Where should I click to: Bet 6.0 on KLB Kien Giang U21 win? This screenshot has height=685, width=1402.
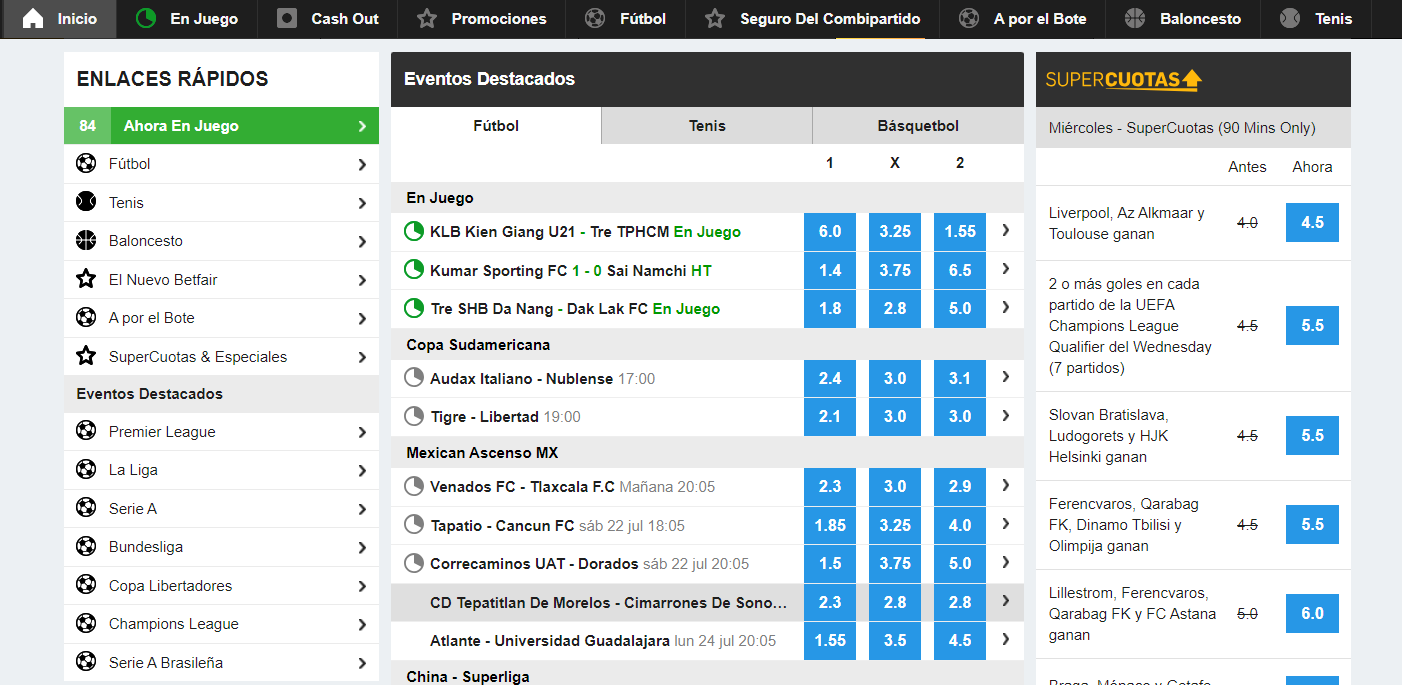(830, 231)
